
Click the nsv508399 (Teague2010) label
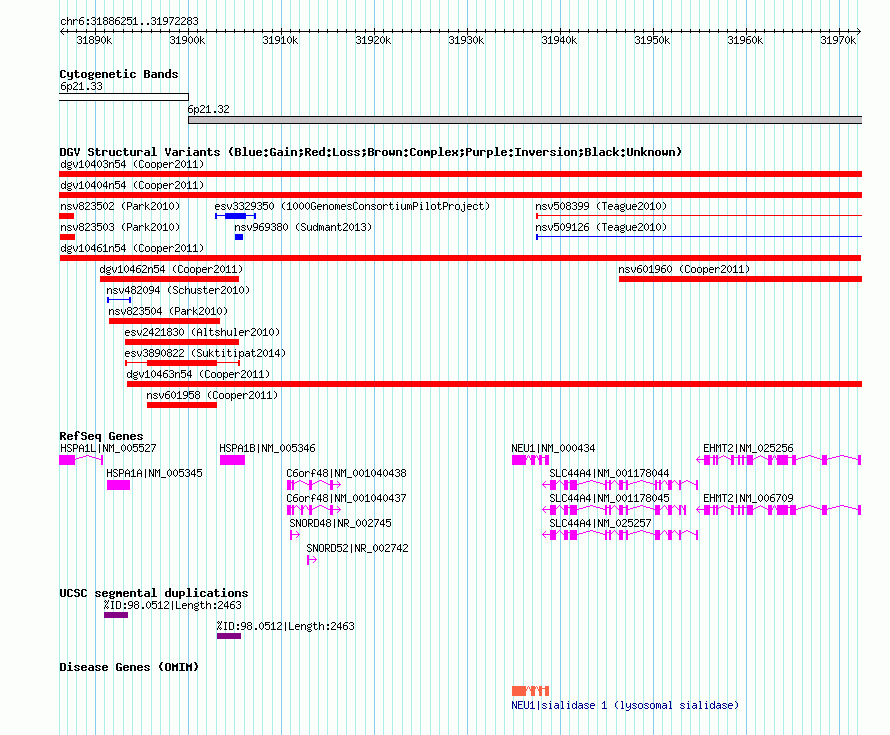[x=601, y=207]
